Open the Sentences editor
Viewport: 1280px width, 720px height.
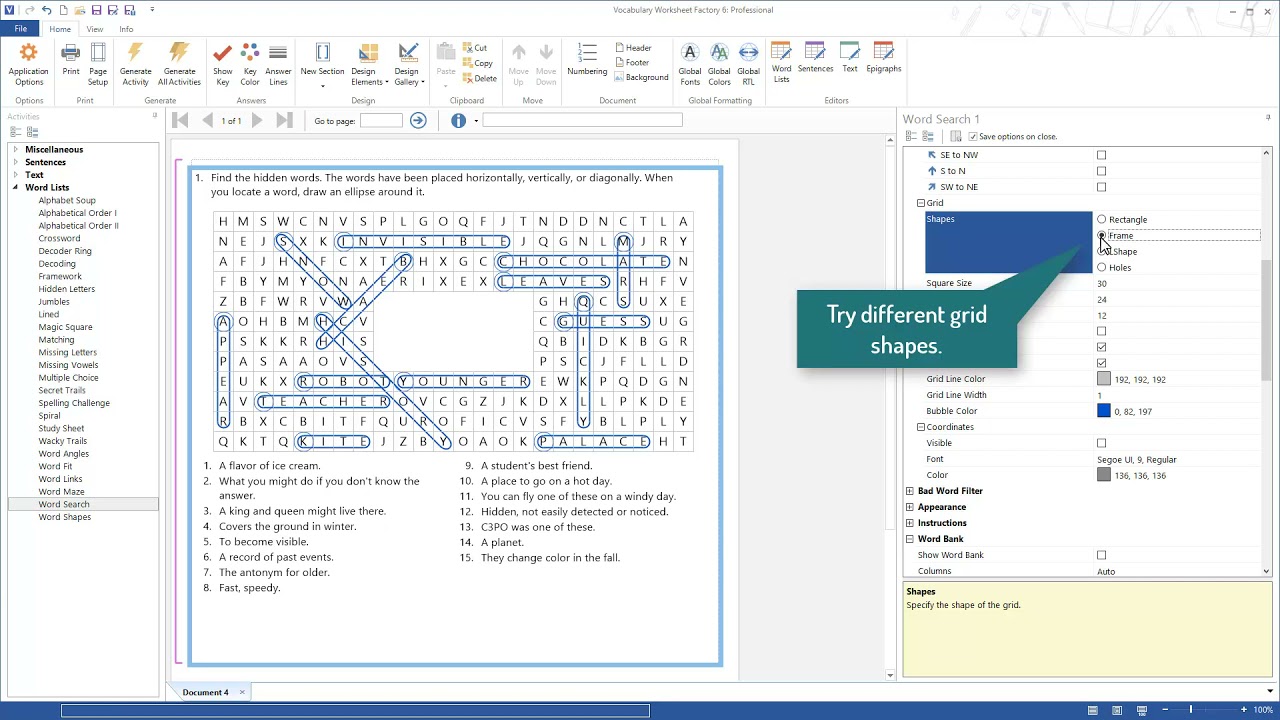(815, 58)
